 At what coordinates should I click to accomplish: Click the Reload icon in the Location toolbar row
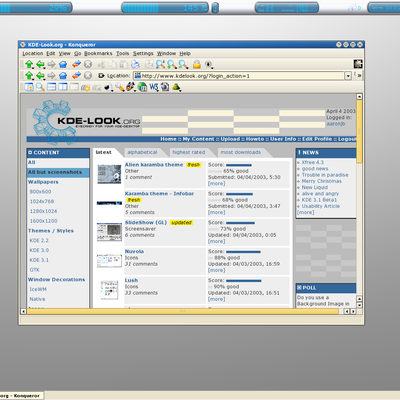pos(76,76)
